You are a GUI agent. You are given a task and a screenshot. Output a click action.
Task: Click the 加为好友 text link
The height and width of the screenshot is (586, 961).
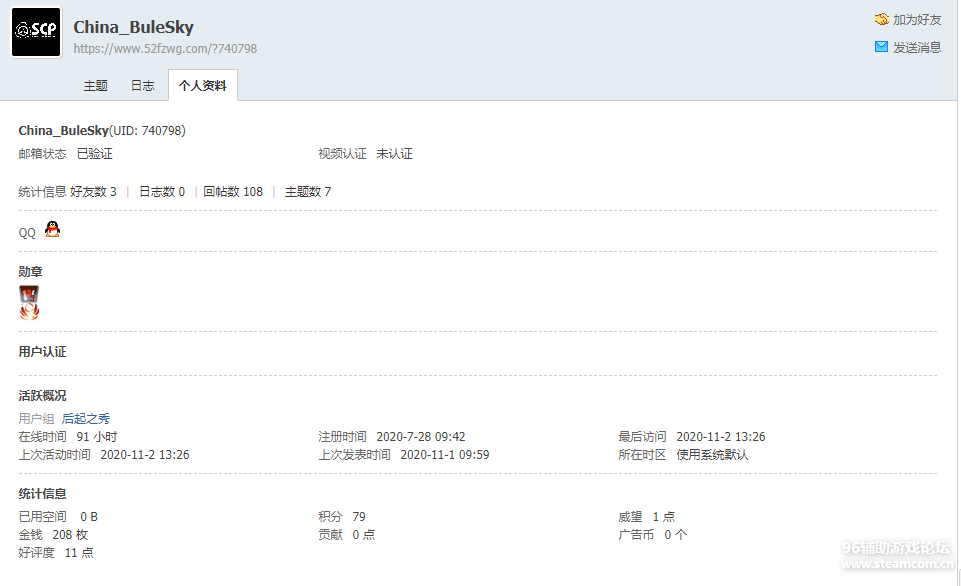pos(917,20)
